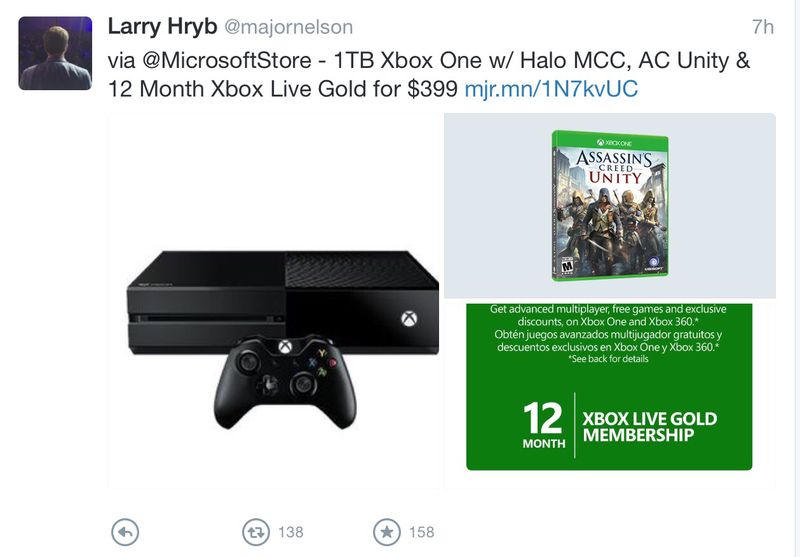Click the $399 price in the tweet
This screenshot has height=557, width=800.
(432, 89)
